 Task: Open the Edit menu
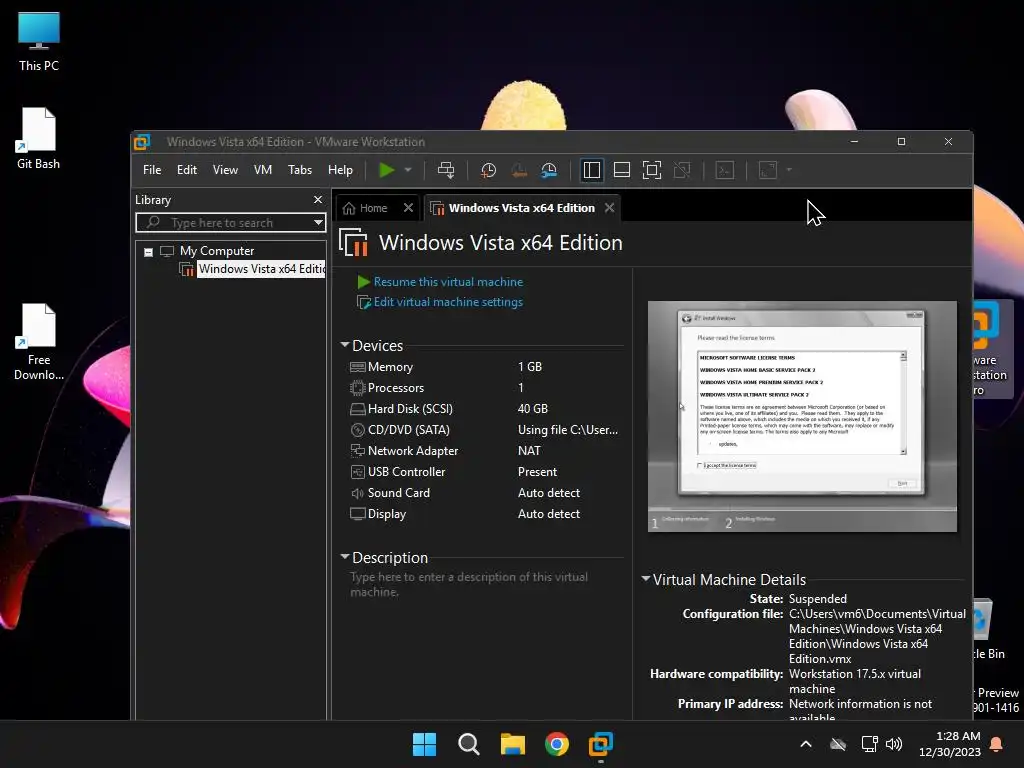tap(187, 170)
